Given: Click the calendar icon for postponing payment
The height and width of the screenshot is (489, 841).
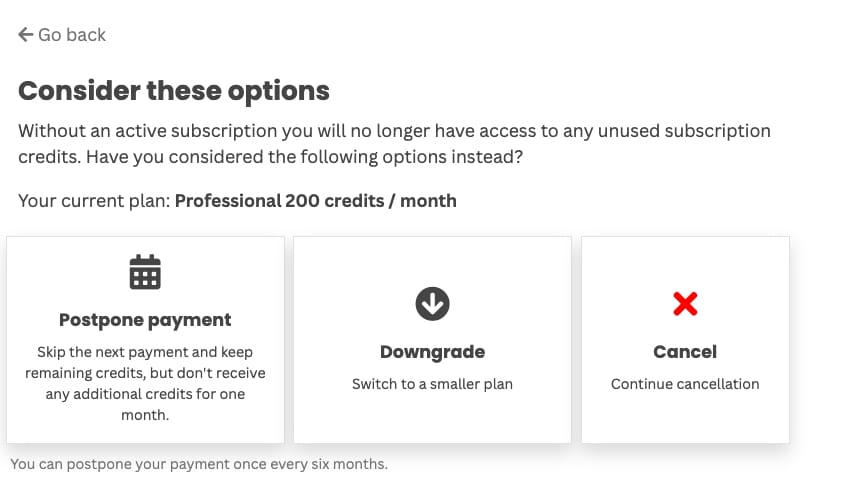Looking at the screenshot, I should pos(145,272).
